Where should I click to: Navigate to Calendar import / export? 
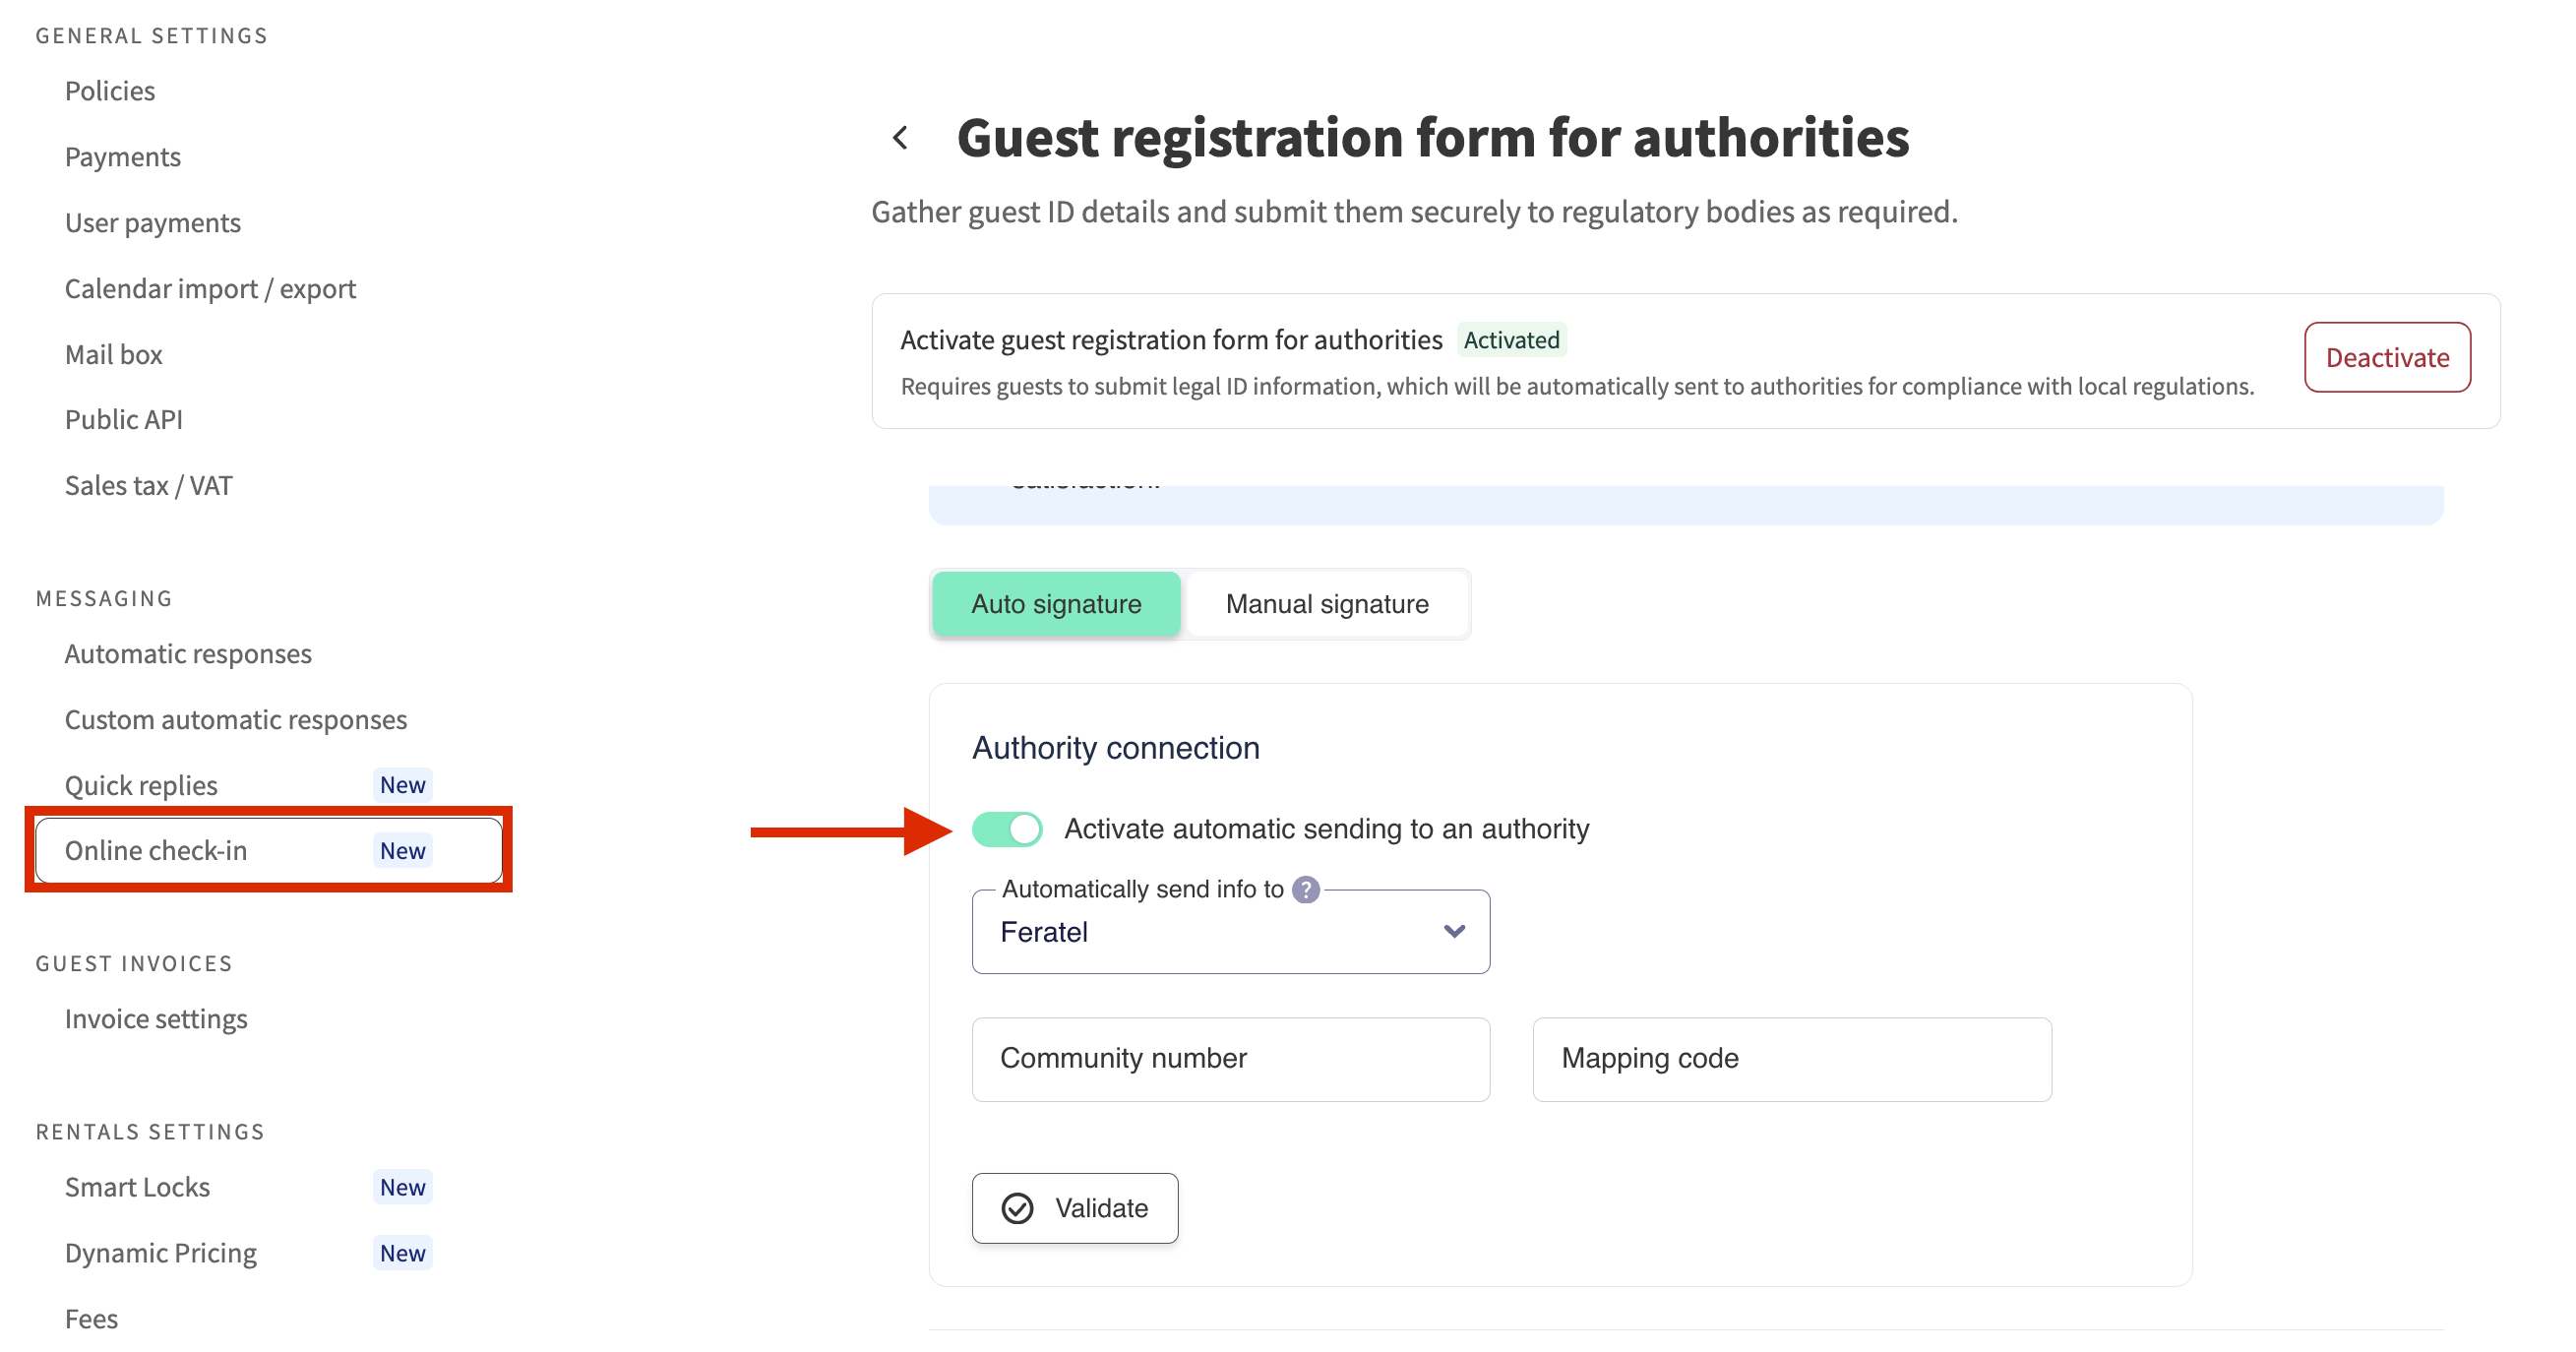click(210, 289)
